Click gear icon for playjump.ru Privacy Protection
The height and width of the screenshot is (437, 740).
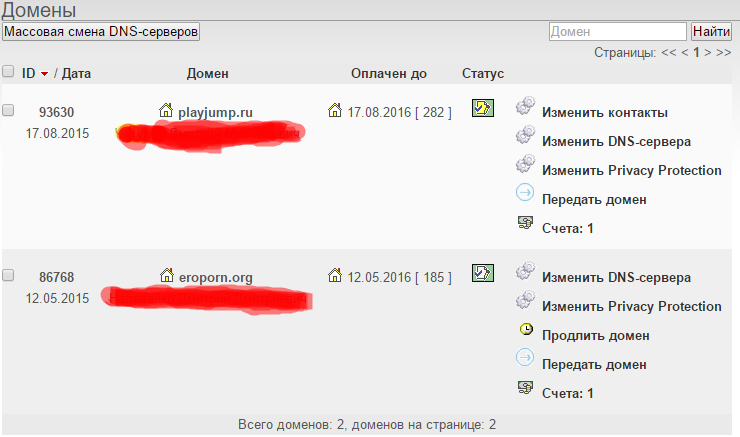[525, 163]
